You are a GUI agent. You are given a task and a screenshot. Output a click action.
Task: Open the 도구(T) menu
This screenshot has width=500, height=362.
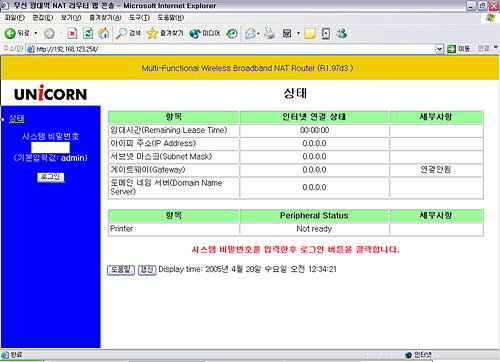pos(139,18)
